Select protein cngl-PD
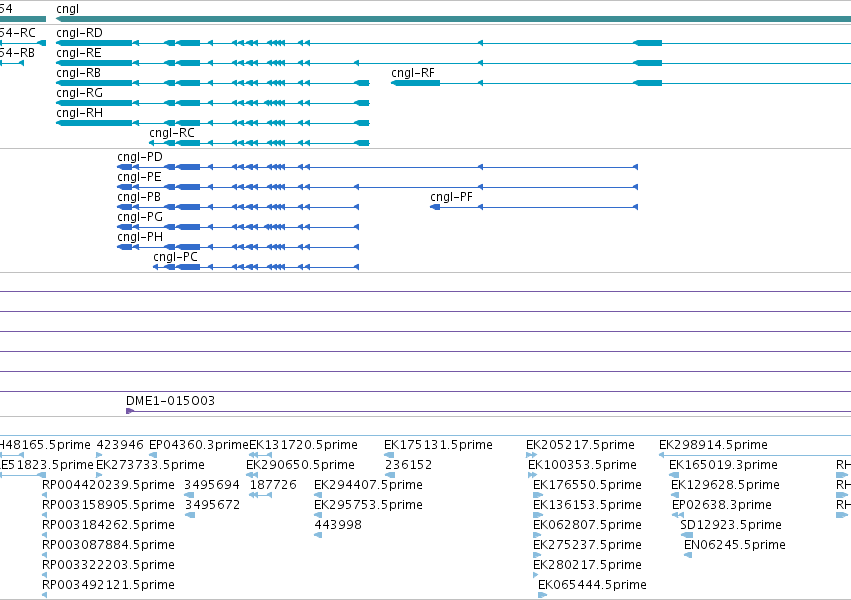 point(378,167)
